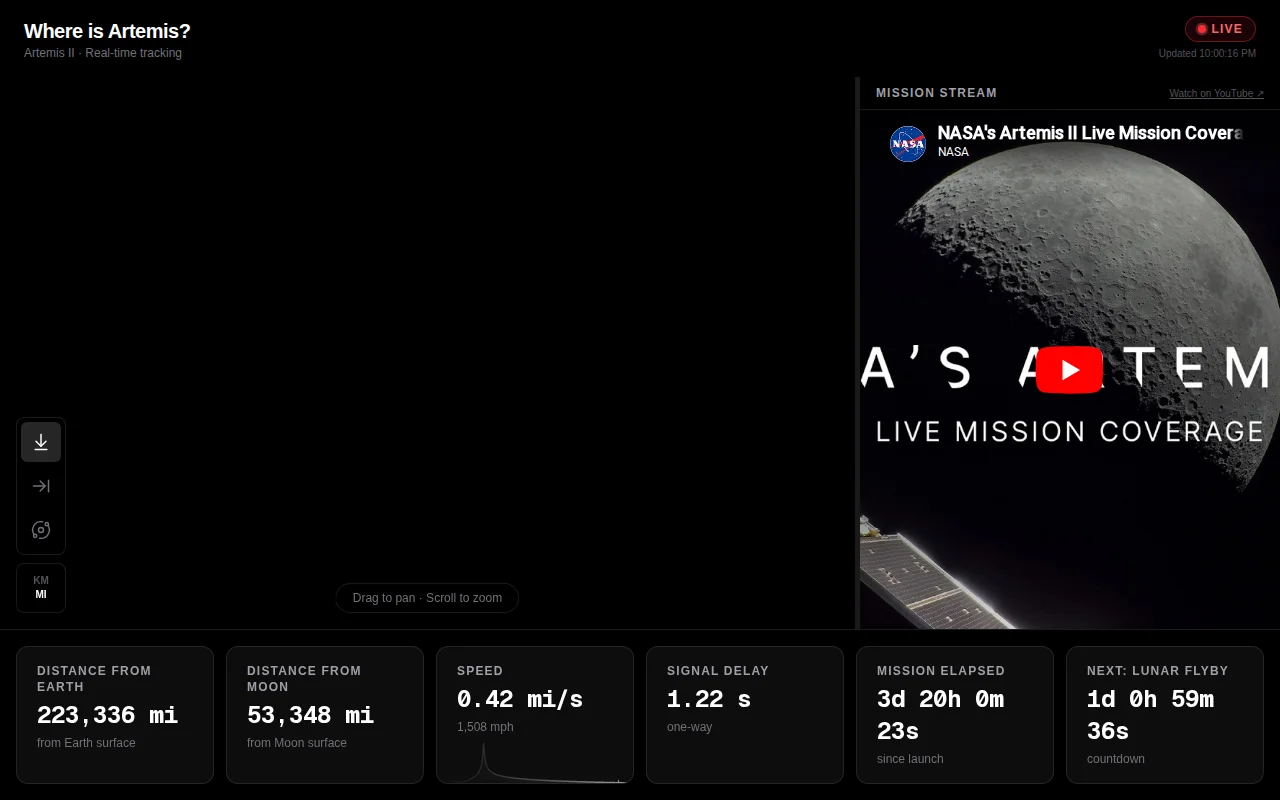
Task: Click the Mission Stream panel heading
Action: [936, 93]
